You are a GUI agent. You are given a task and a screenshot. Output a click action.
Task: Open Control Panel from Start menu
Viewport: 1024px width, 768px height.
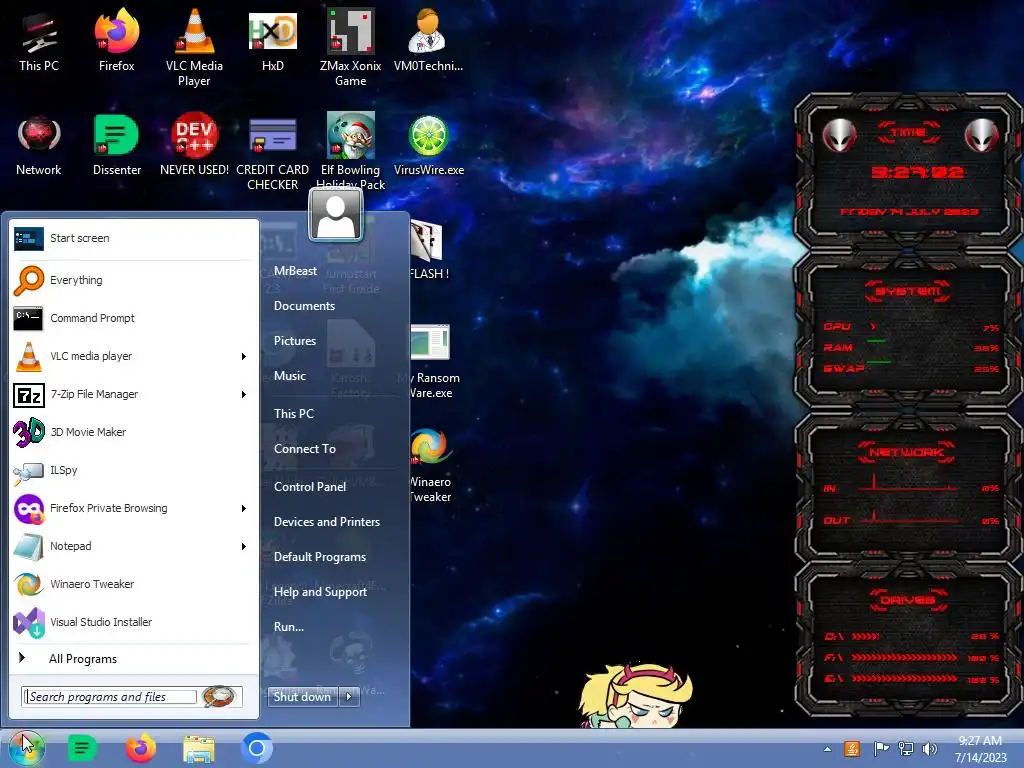tap(310, 487)
